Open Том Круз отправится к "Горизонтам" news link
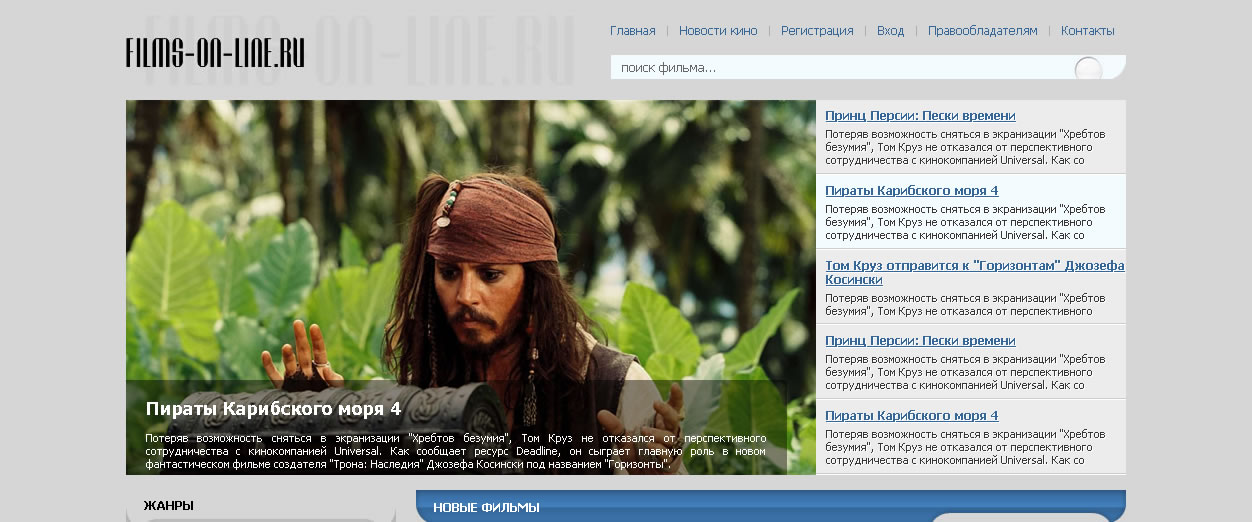The image size is (1252, 522). (x=975, y=273)
